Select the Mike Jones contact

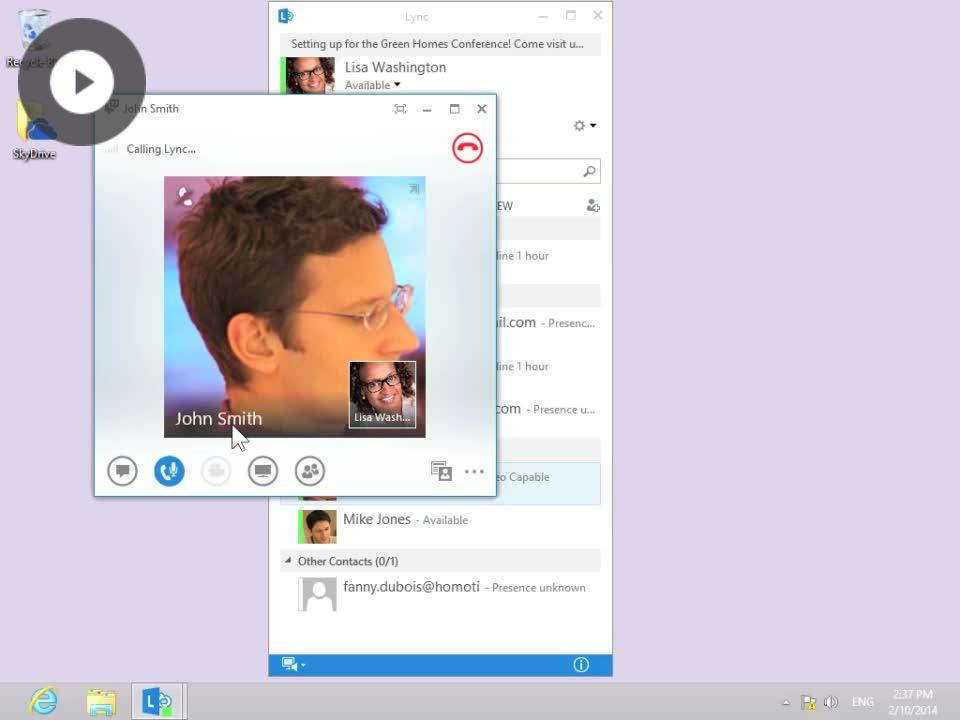click(x=440, y=526)
